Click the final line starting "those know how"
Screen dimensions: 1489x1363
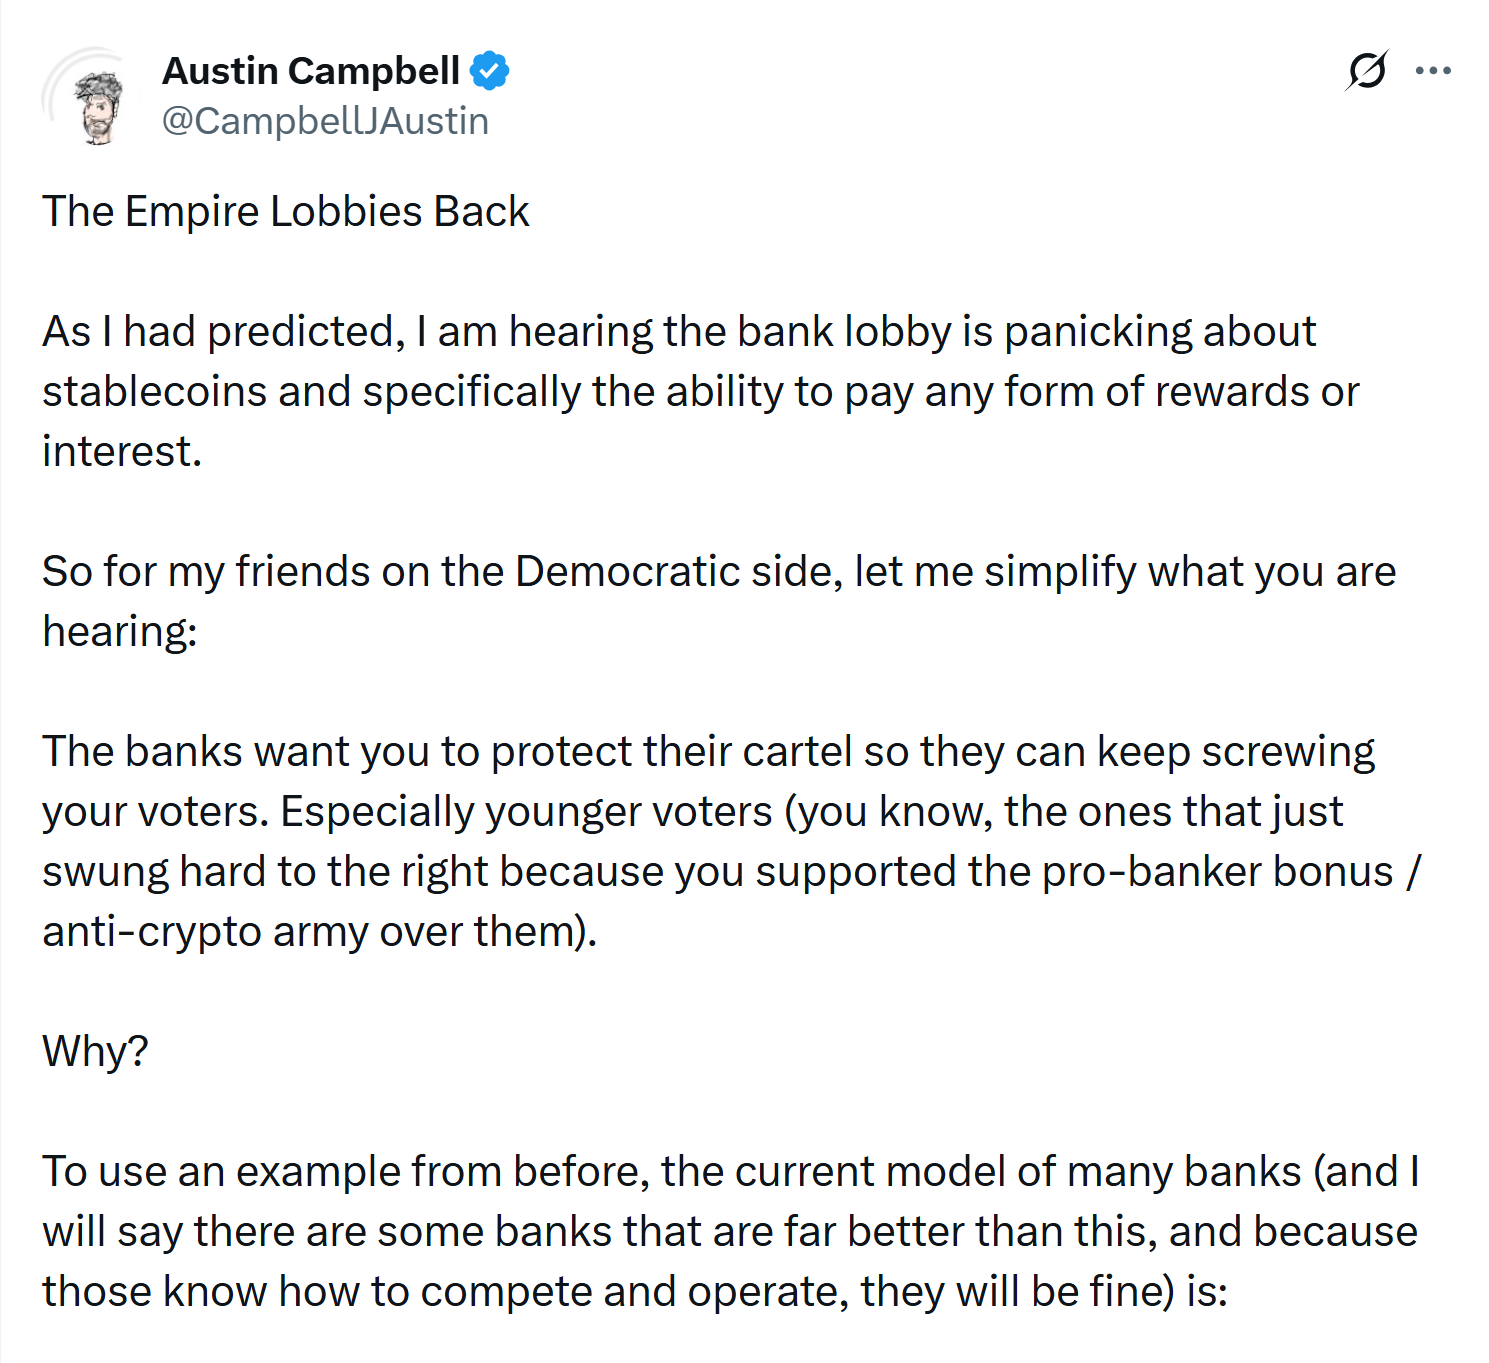coord(634,1292)
